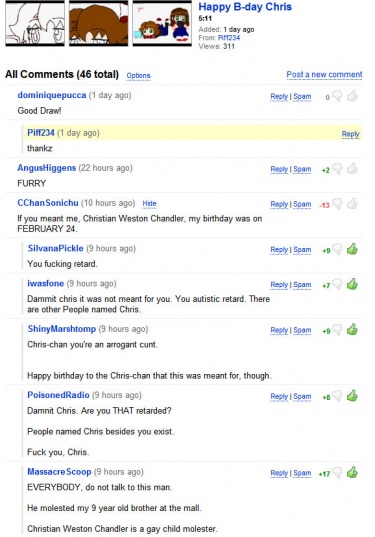Thumbs down CChanSonichu's comment
Screen dimensions: 375x537
(x=337, y=204)
